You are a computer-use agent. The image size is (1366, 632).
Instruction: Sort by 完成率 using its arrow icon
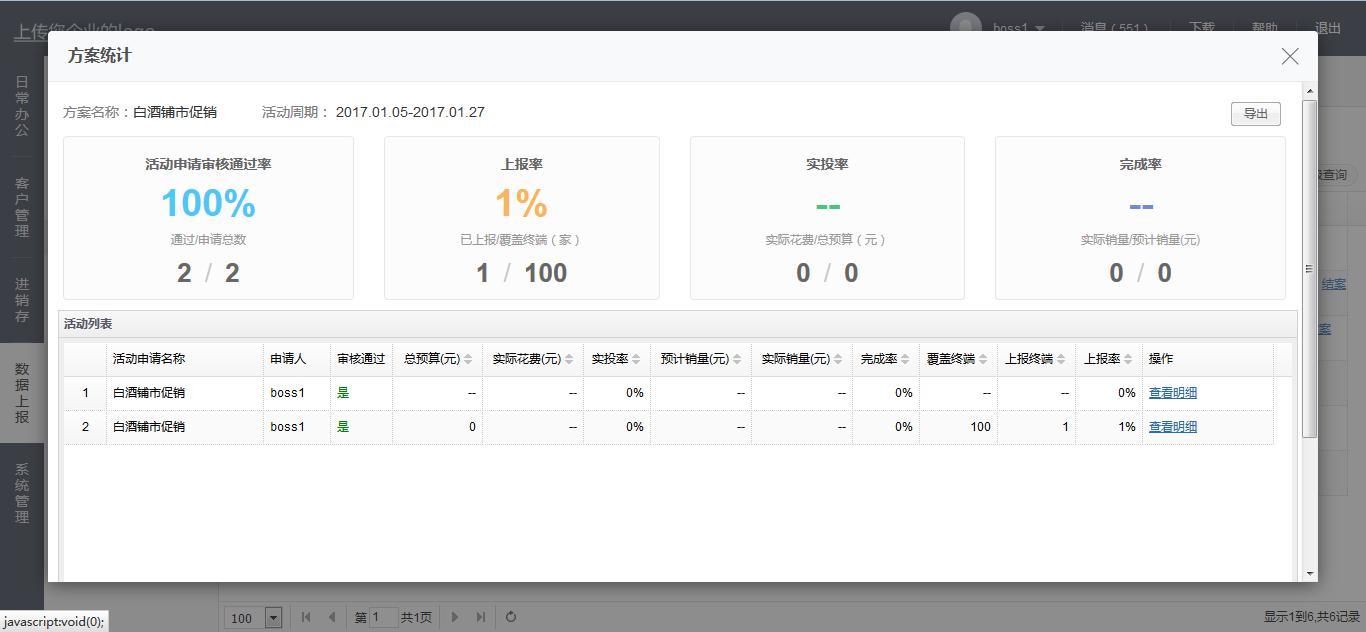pyautogui.click(x=905, y=360)
